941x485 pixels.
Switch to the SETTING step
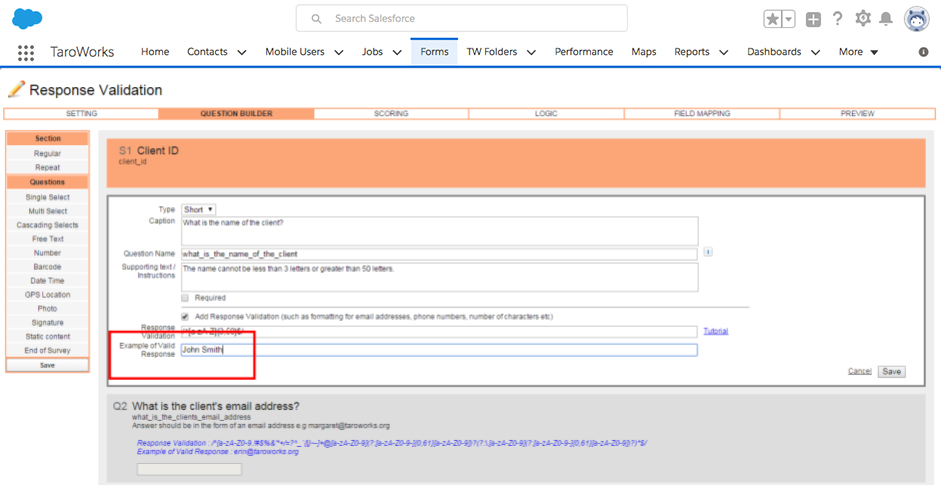pyautogui.click(x=82, y=113)
